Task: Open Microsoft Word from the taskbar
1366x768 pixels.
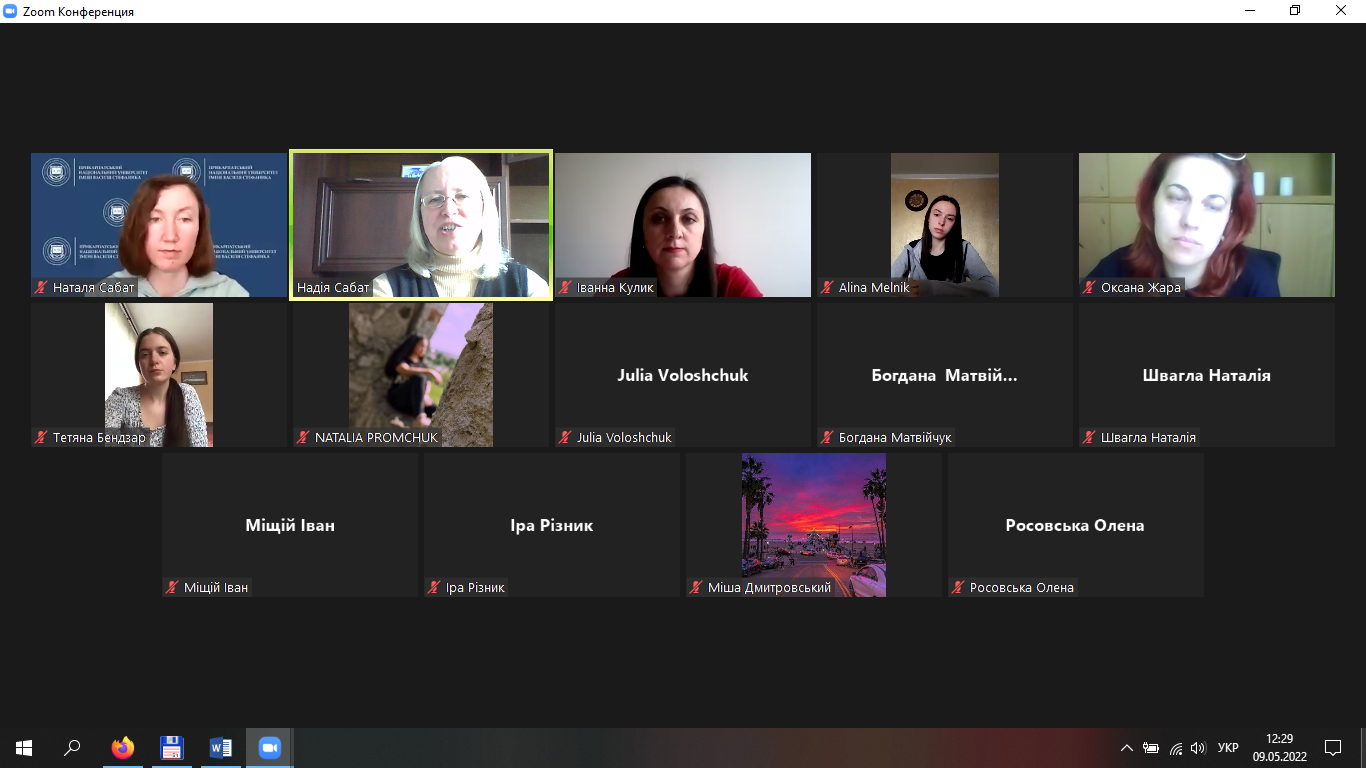Action: (x=221, y=747)
